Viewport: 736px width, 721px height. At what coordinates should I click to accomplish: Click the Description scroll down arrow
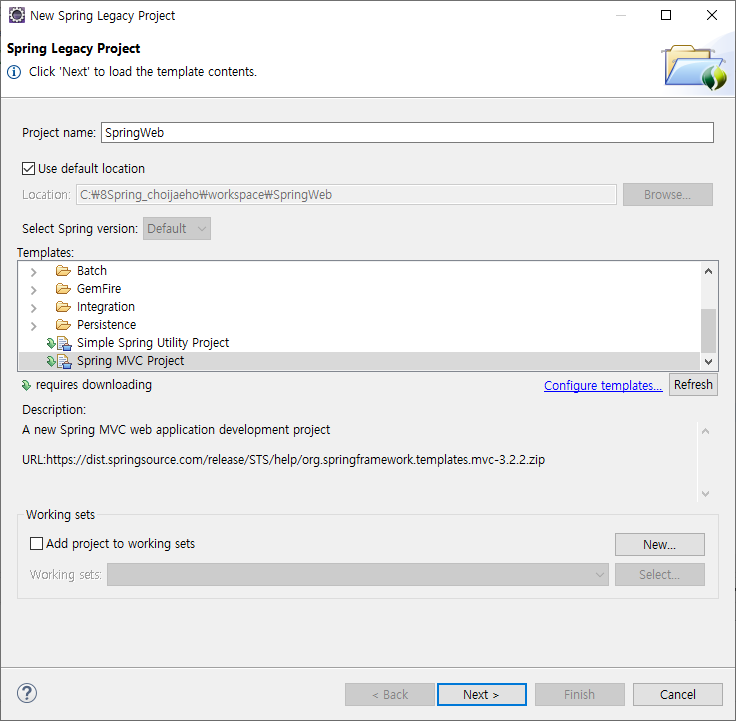click(705, 493)
